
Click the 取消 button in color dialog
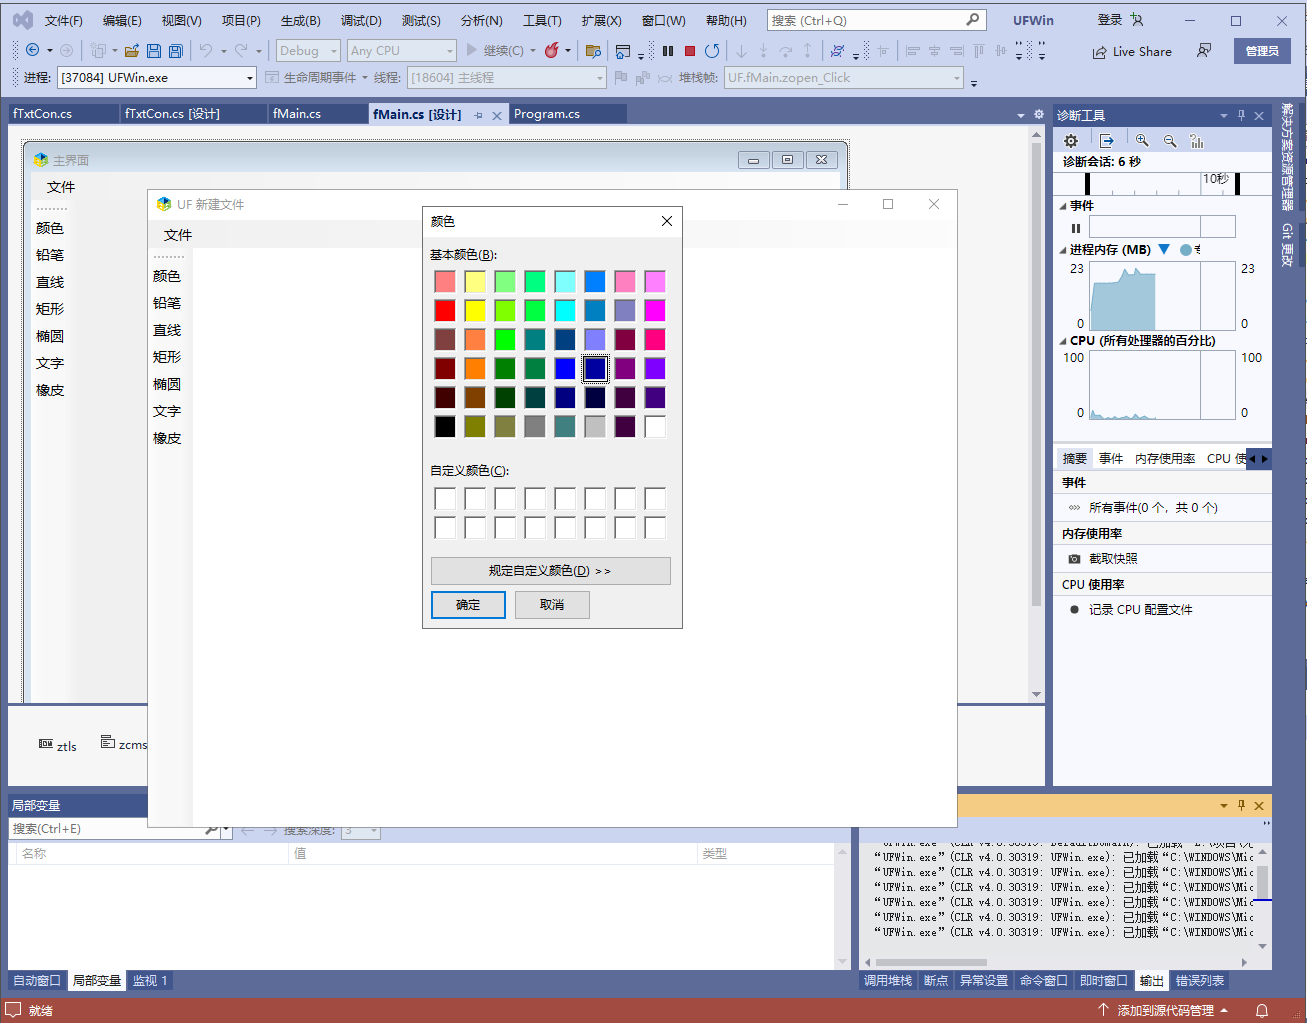click(552, 605)
